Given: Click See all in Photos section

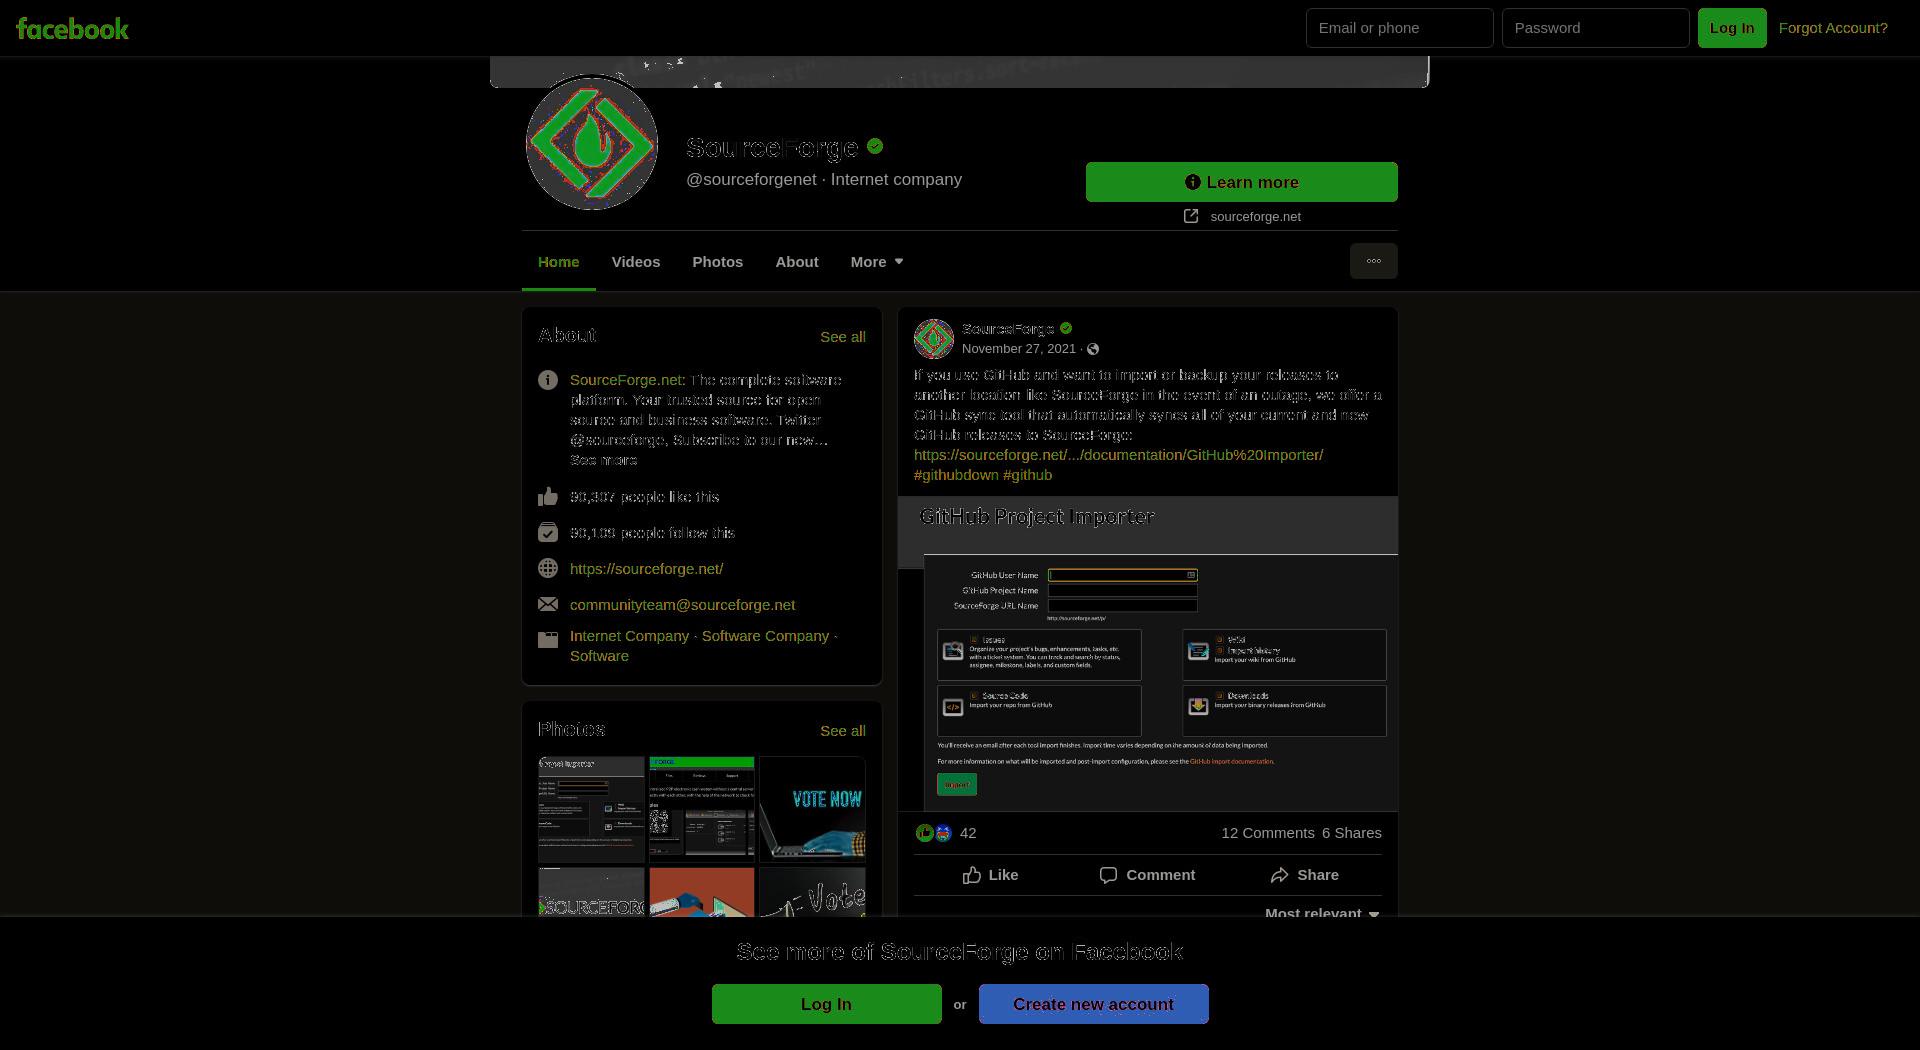Looking at the screenshot, I should (843, 731).
